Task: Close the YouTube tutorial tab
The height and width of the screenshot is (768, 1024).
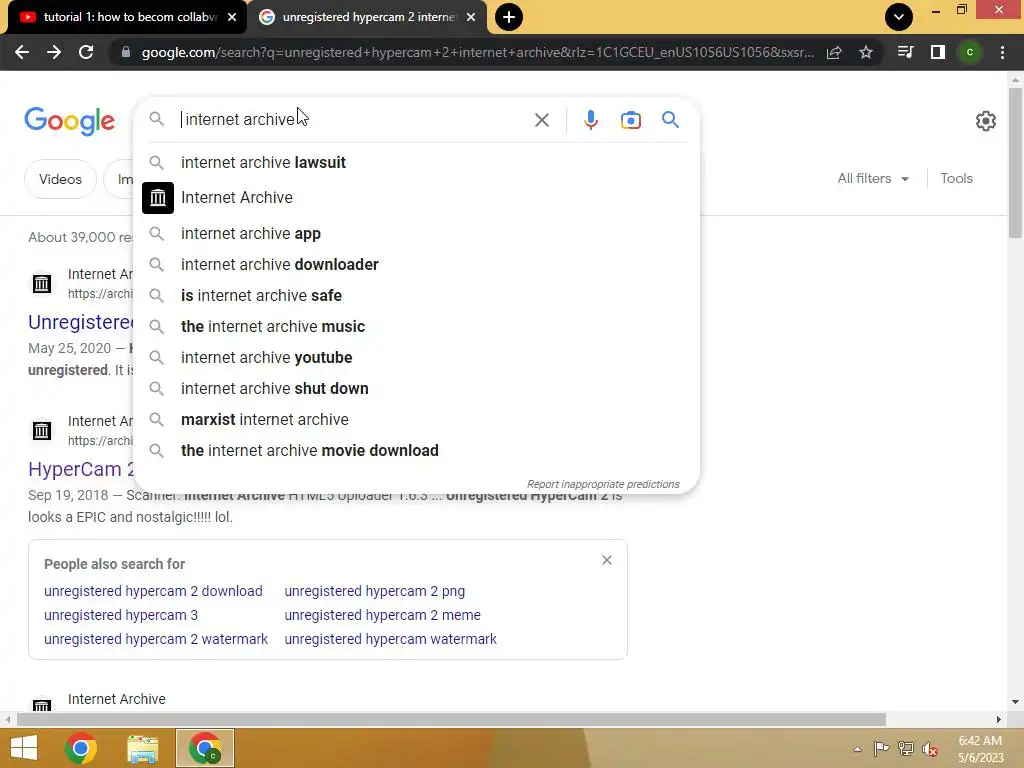Action: click(x=232, y=17)
